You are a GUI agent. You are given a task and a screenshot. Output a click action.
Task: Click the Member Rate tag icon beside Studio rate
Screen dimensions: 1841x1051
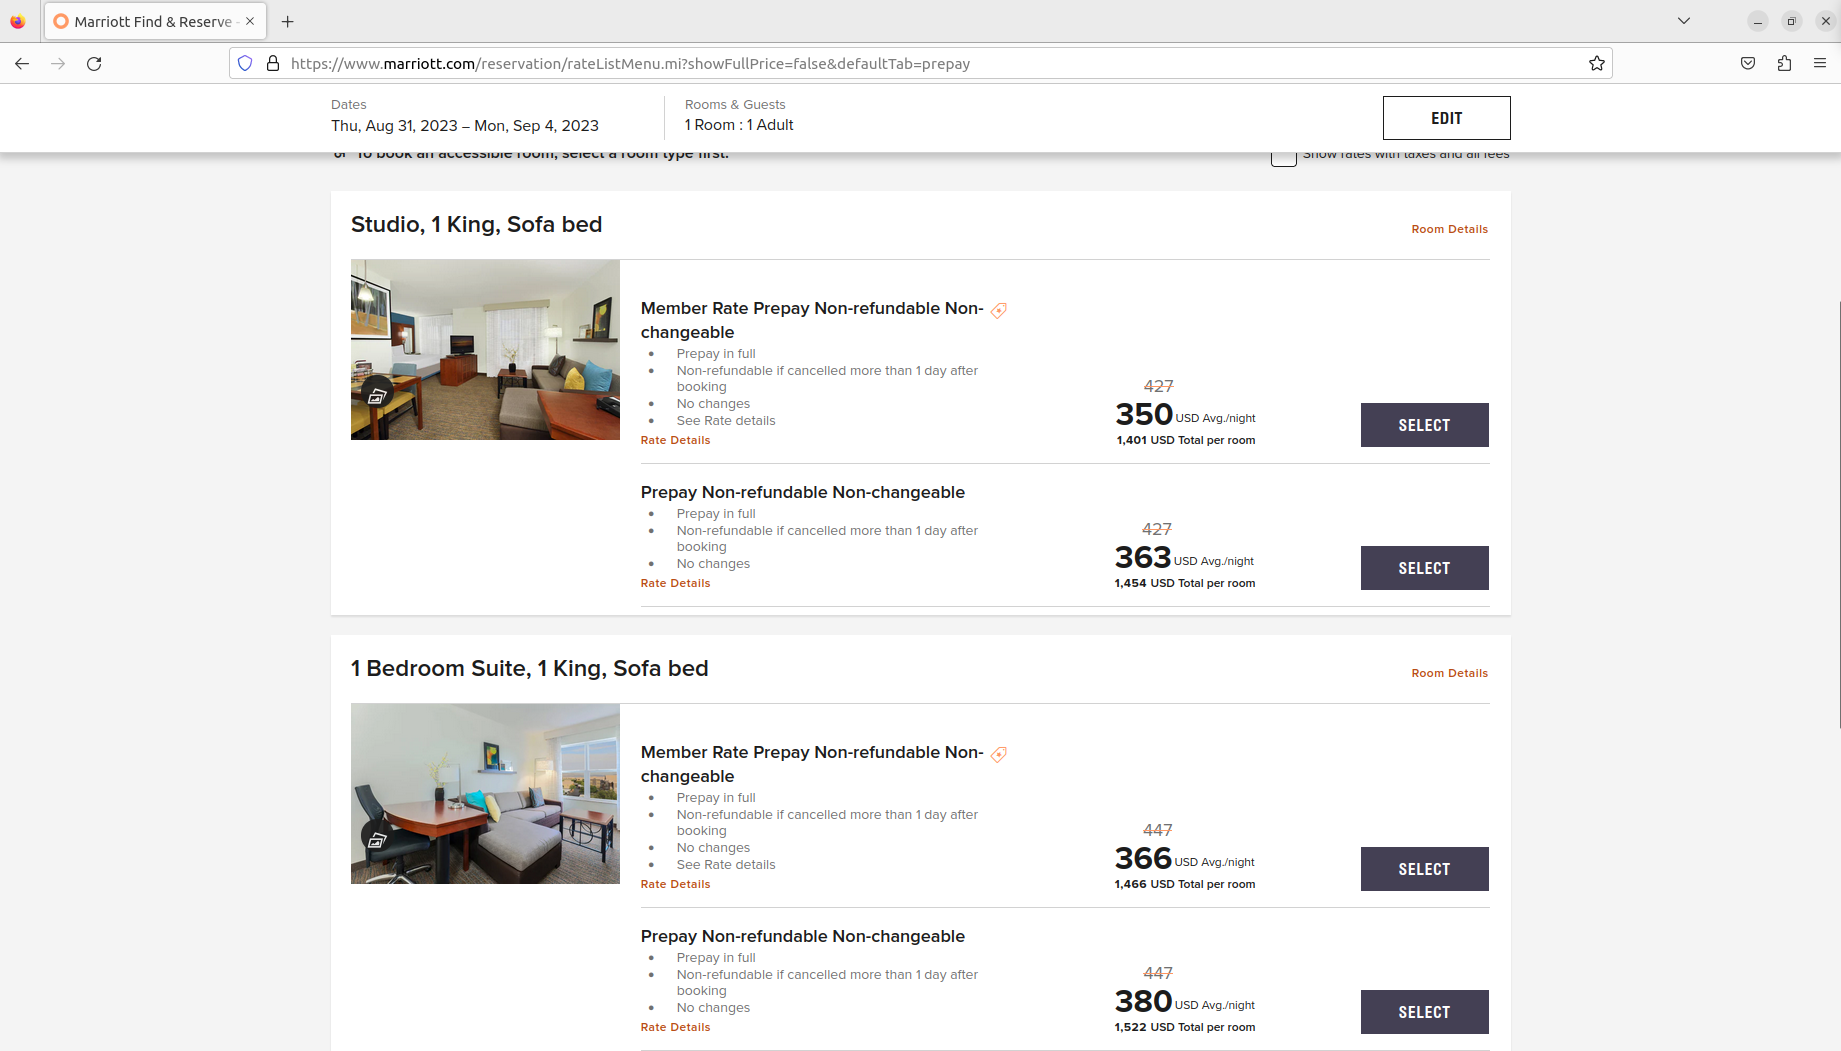tap(998, 310)
